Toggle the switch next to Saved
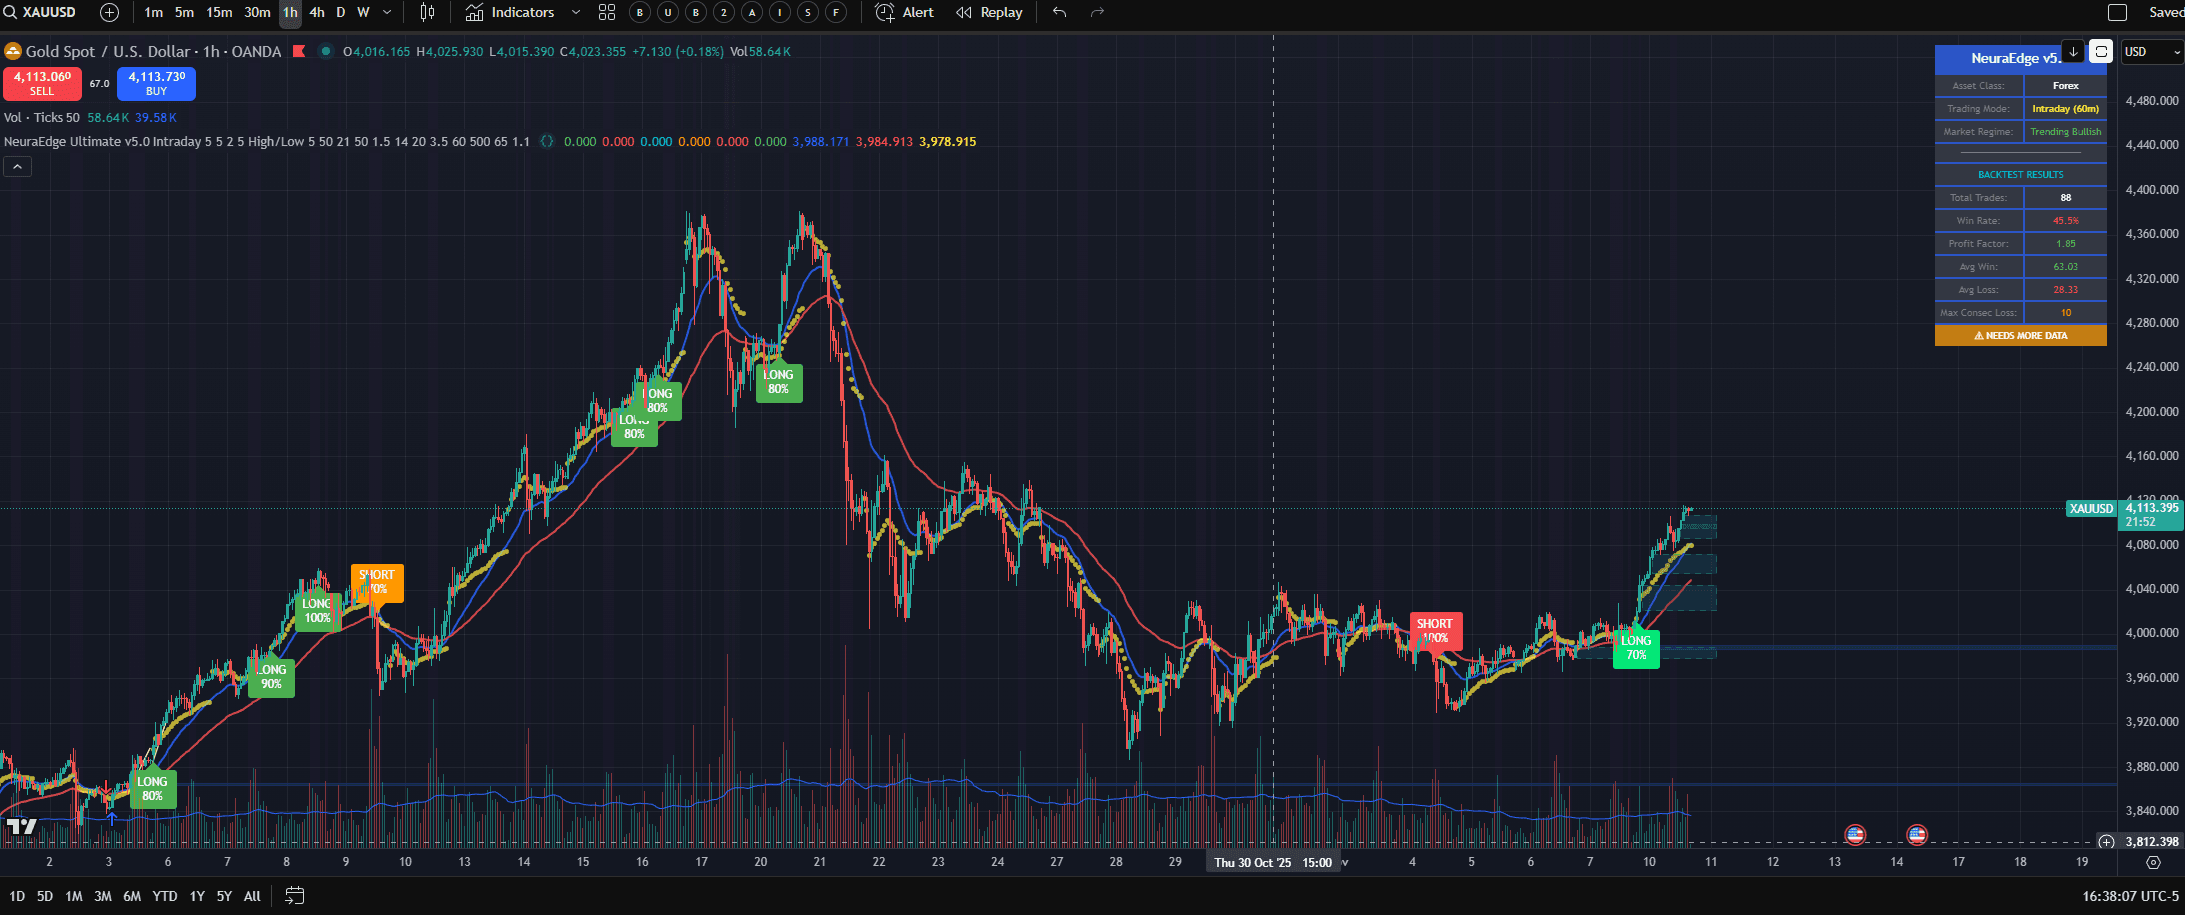 pyautogui.click(x=2117, y=12)
